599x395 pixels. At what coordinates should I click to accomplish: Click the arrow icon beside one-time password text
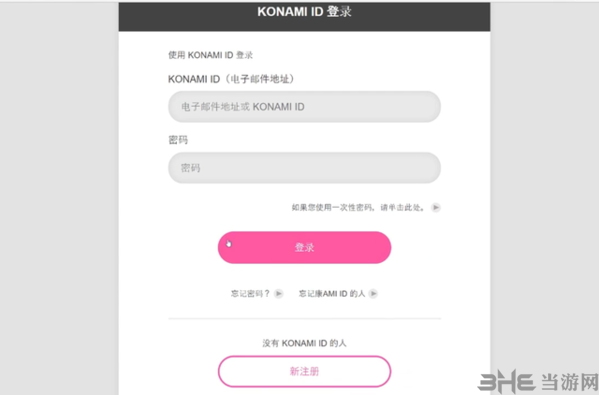tap(436, 207)
